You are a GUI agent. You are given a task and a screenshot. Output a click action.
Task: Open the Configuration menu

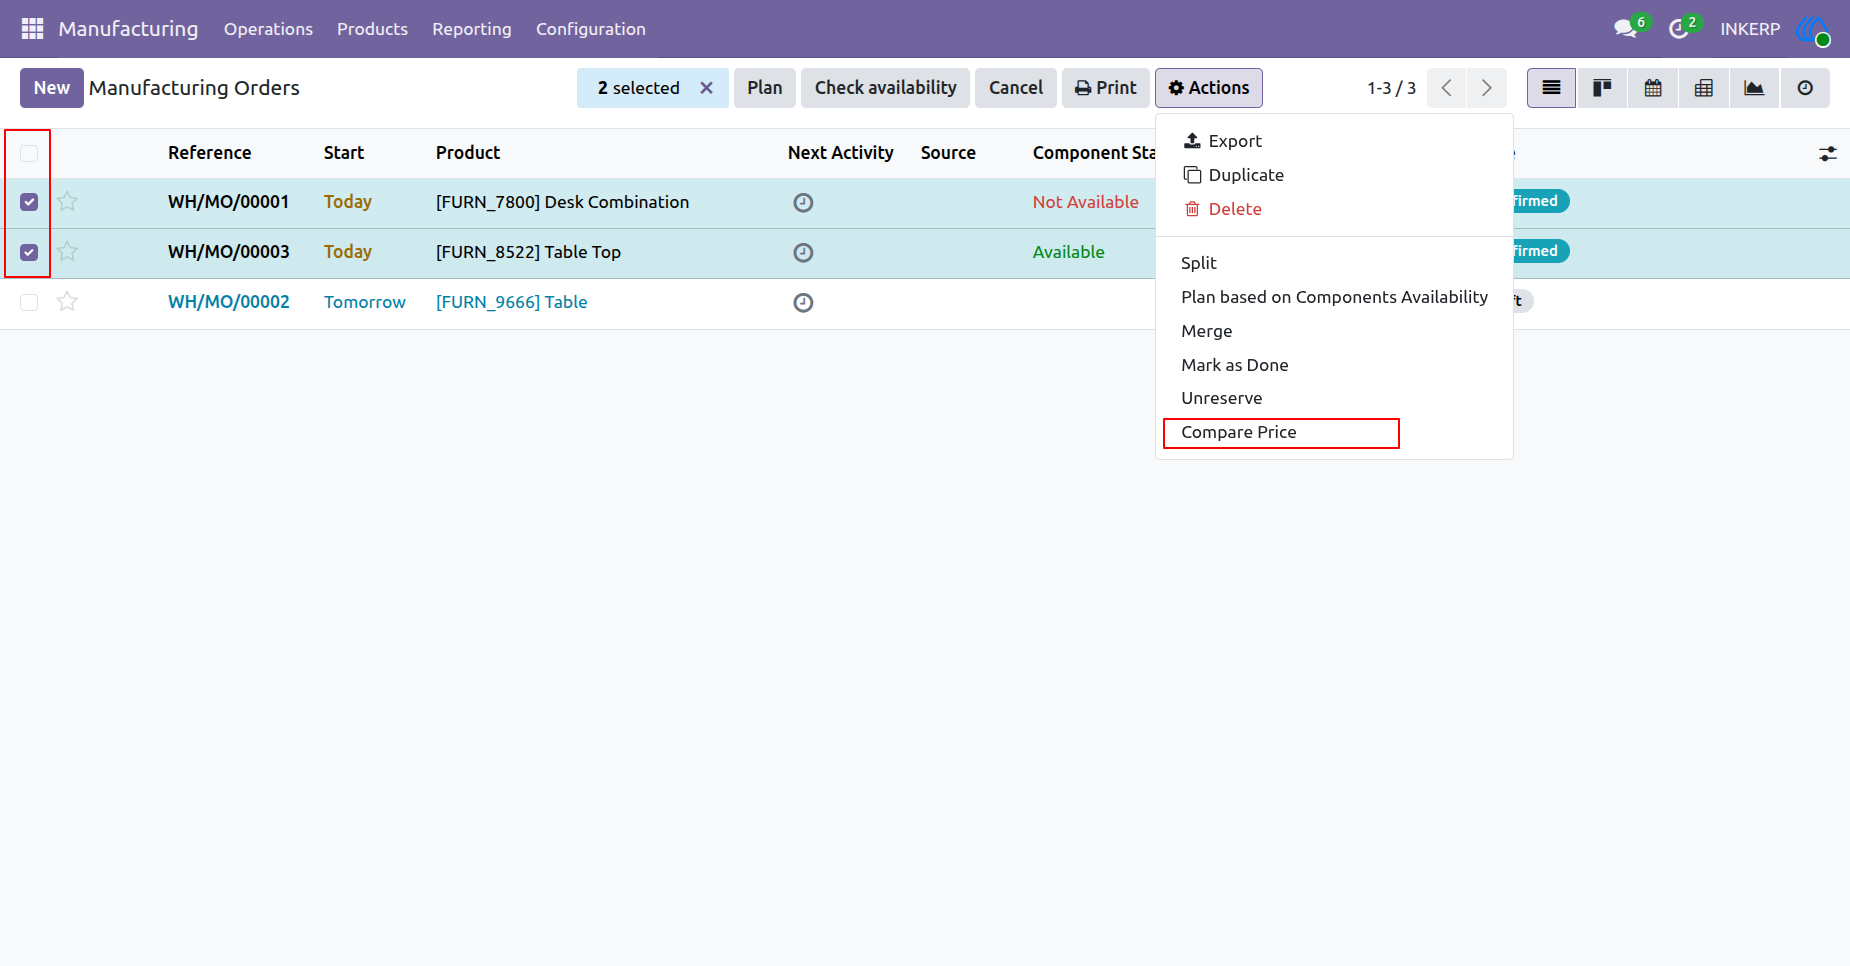591,29
